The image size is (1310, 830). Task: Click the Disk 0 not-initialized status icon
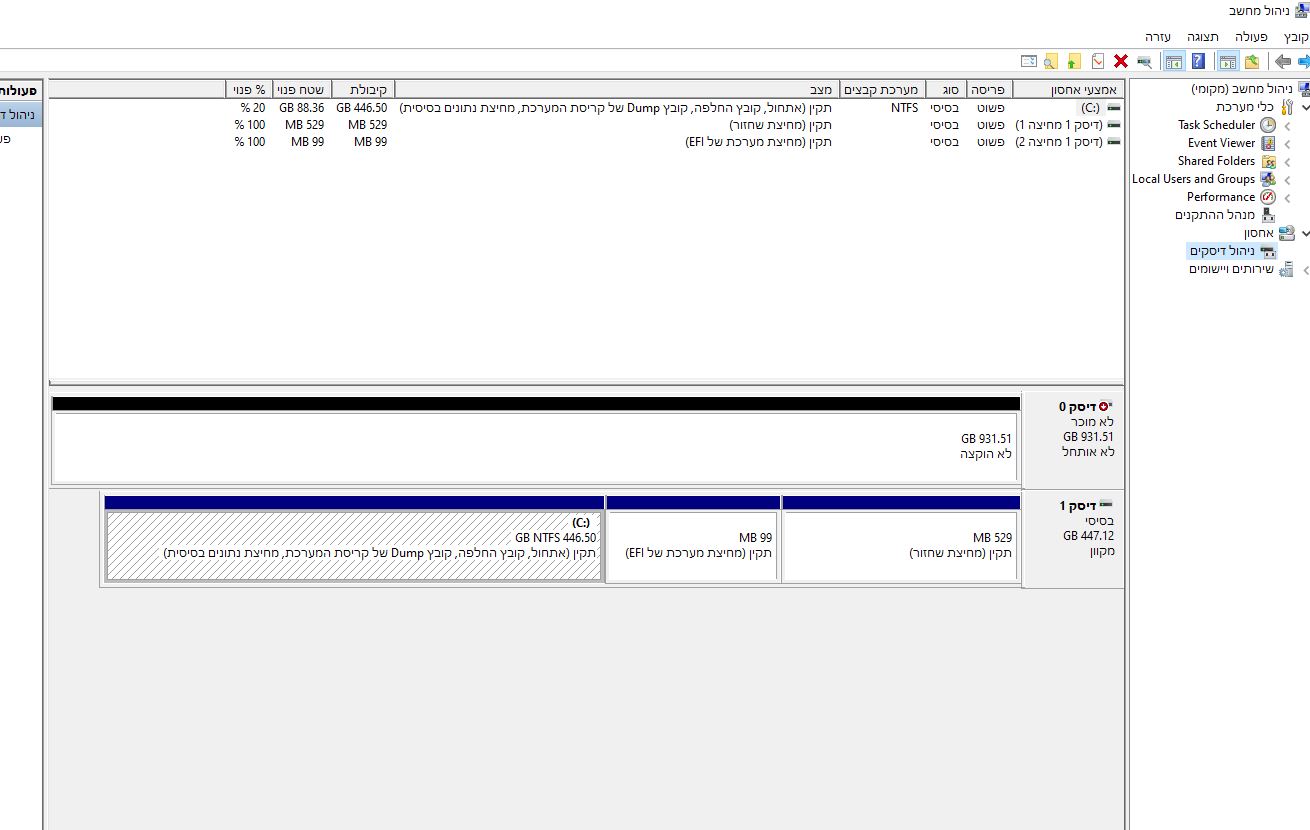[1104, 407]
